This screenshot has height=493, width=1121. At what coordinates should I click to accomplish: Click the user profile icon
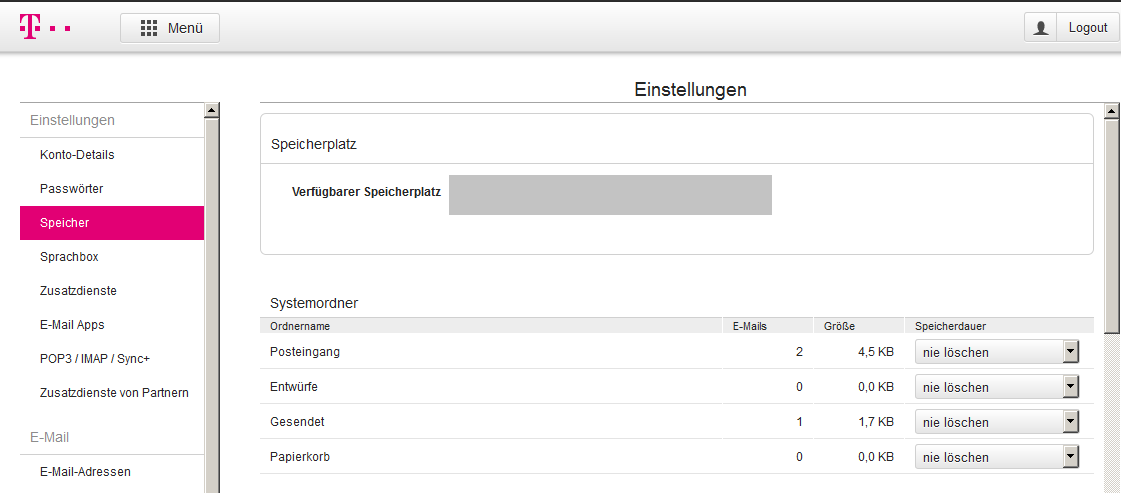(1041, 28)
